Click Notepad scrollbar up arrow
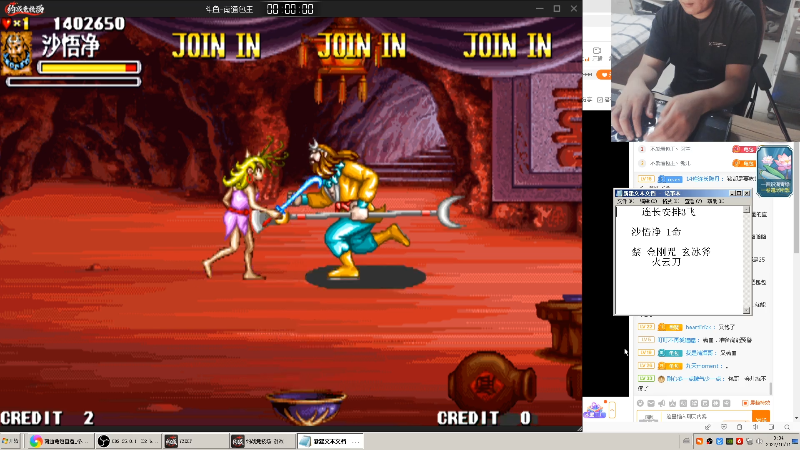800x450 pixels. [x=746, y=209]
